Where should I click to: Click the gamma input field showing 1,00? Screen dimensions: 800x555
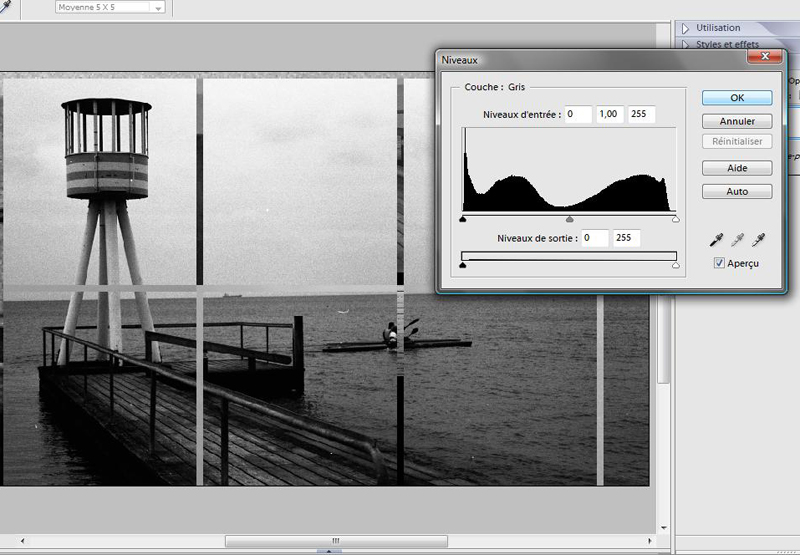pyautogui.click(x=610, y=114)
